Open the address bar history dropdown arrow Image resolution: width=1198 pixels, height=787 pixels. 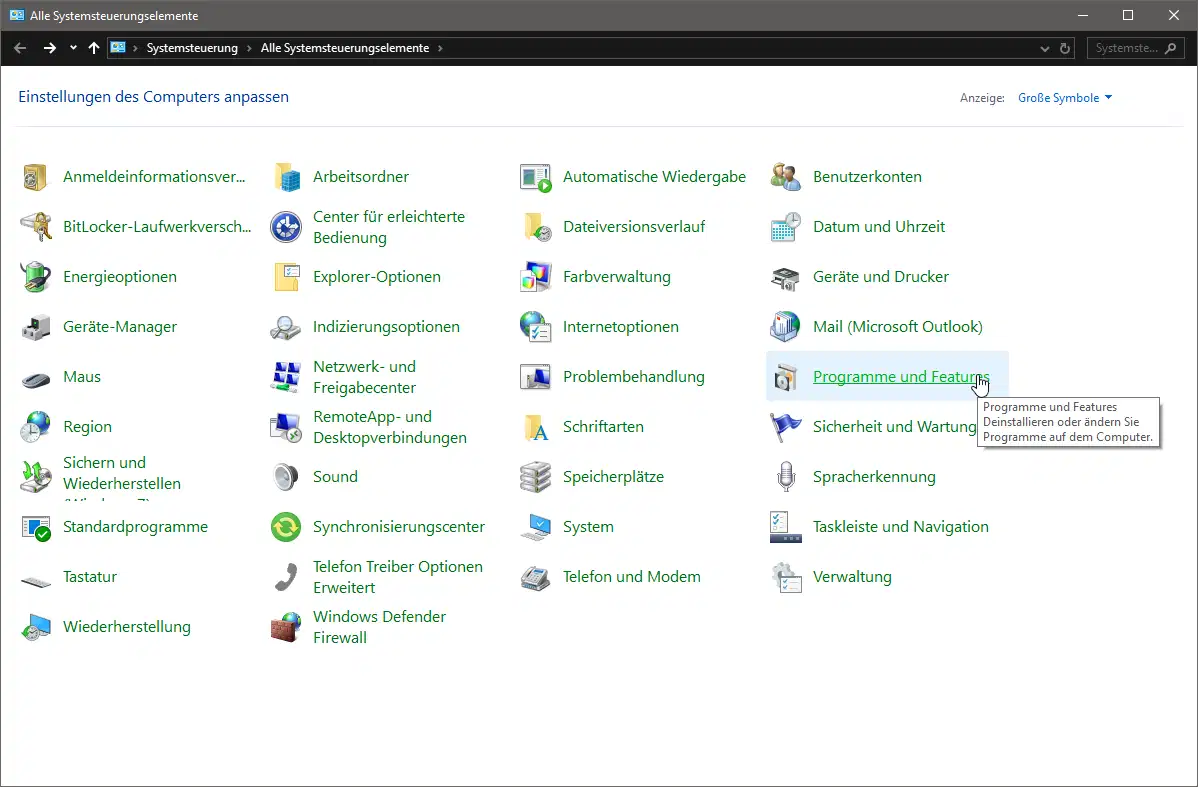tap(1044, 48)
